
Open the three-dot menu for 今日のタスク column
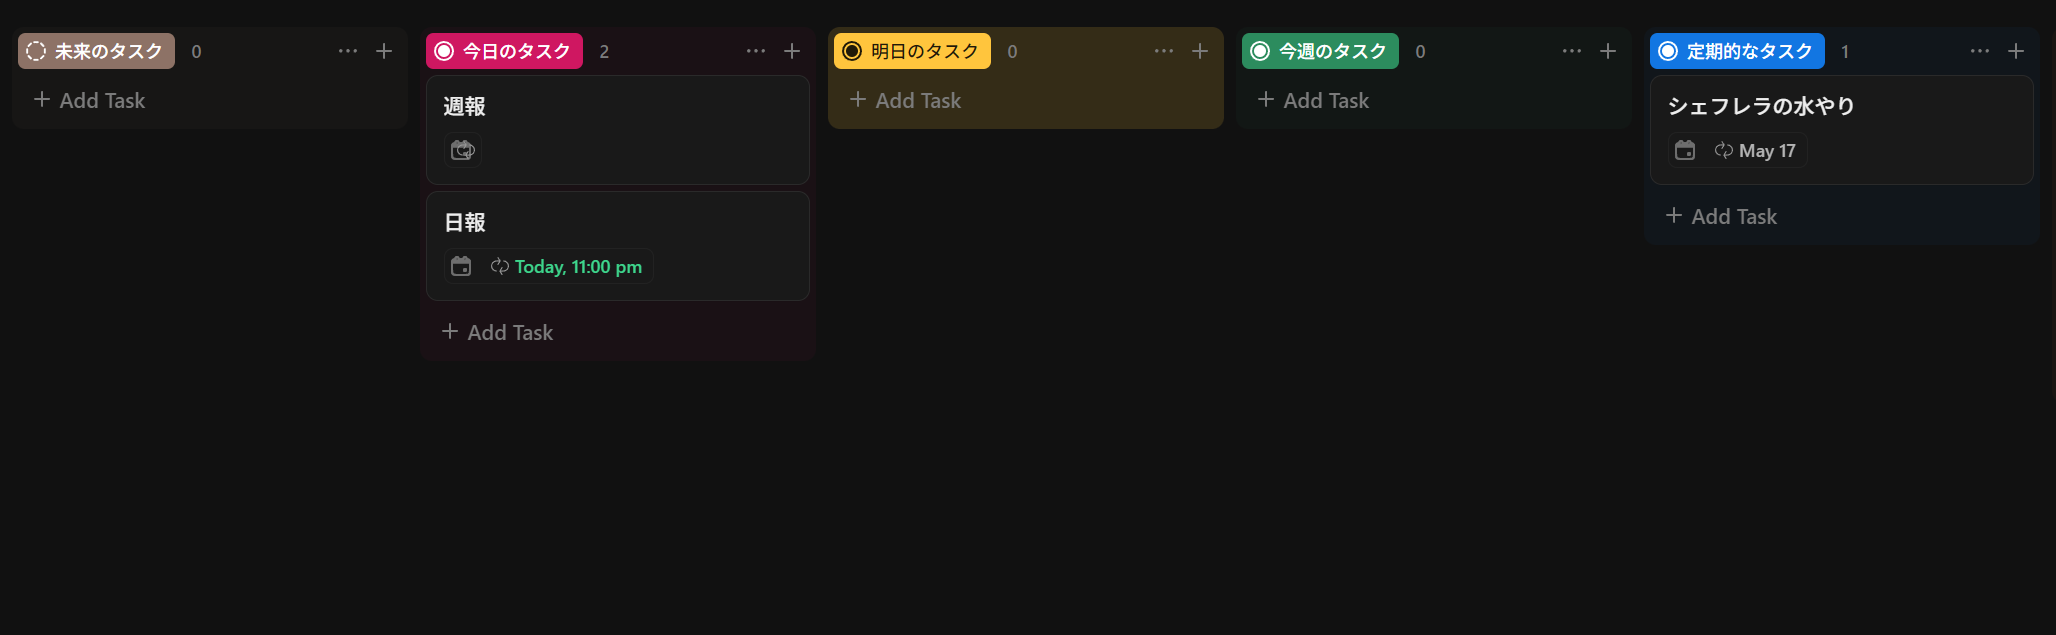[x=756, y=51]
